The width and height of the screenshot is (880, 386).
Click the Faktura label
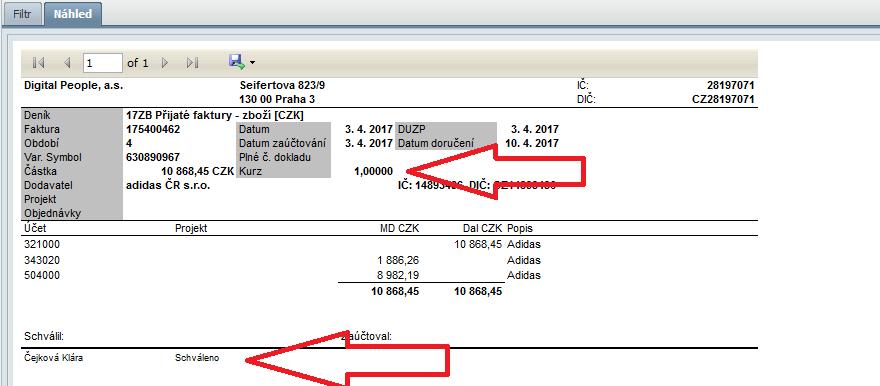point(42,129)
